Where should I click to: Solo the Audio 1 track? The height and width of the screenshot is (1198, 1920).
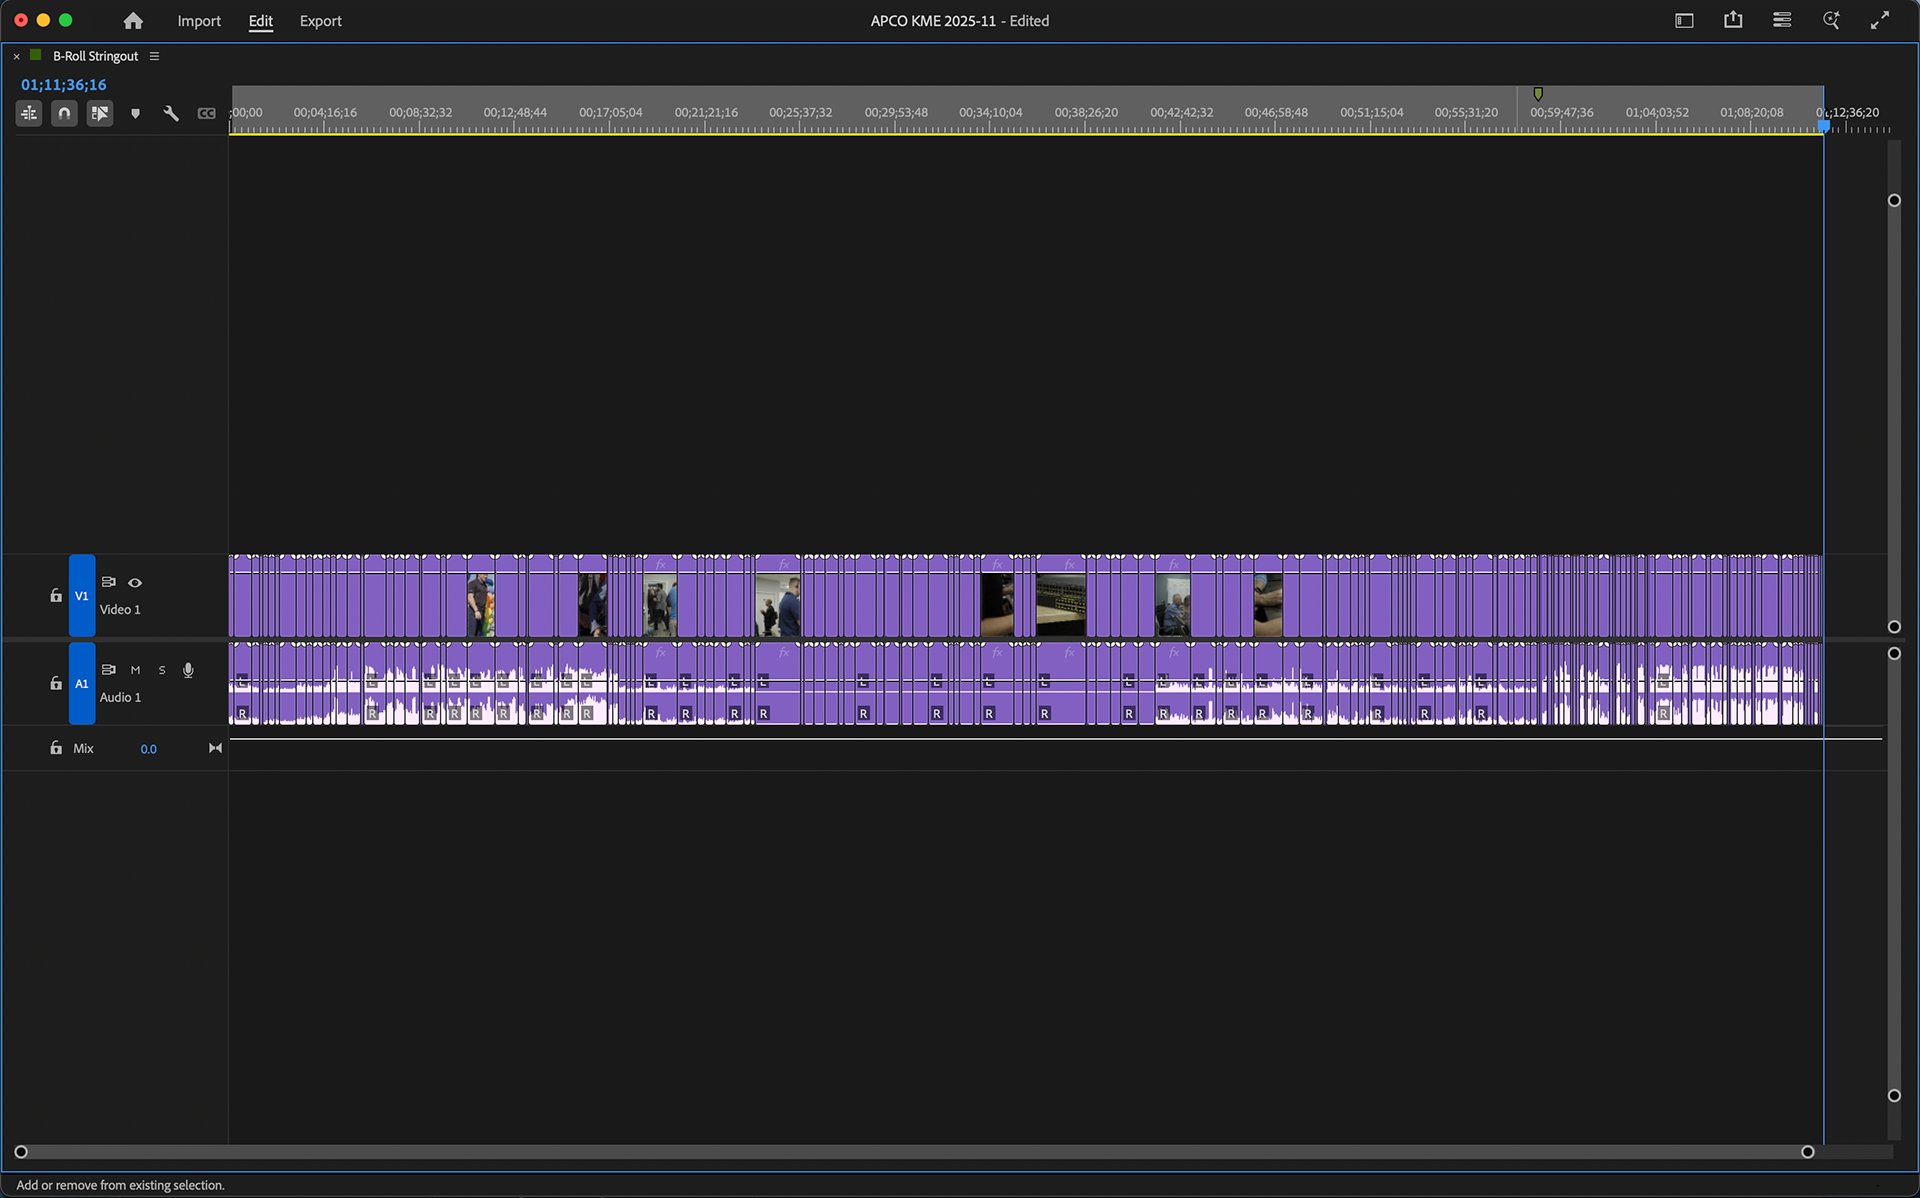[161, 670]
